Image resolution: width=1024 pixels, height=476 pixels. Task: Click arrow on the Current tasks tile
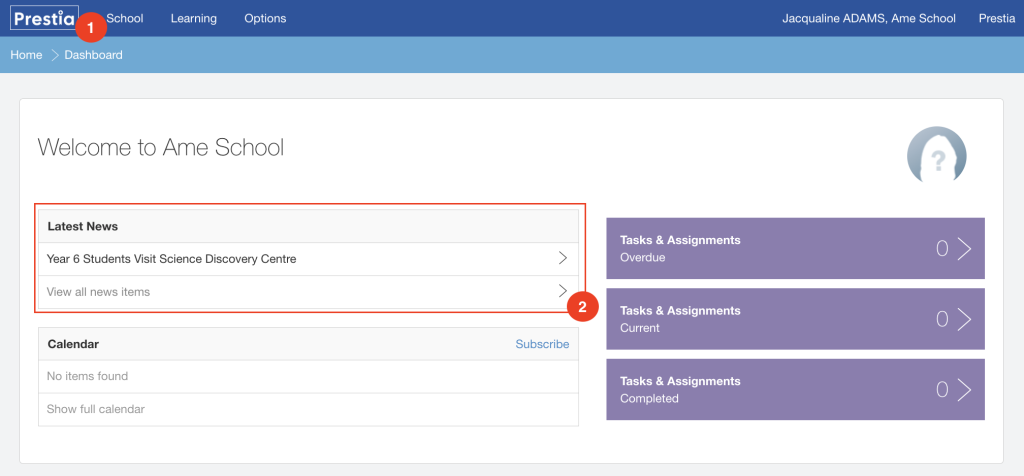(965, 319)
